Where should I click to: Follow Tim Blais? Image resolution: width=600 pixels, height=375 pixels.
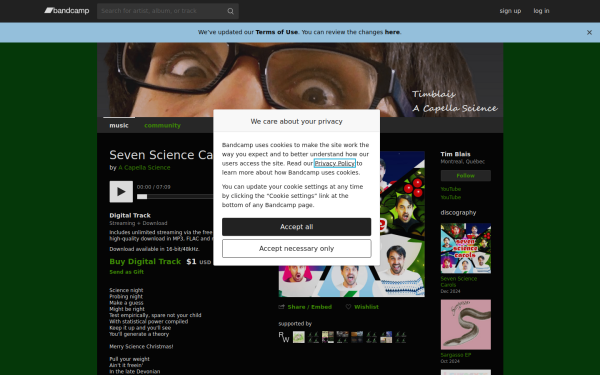(466, 176)
